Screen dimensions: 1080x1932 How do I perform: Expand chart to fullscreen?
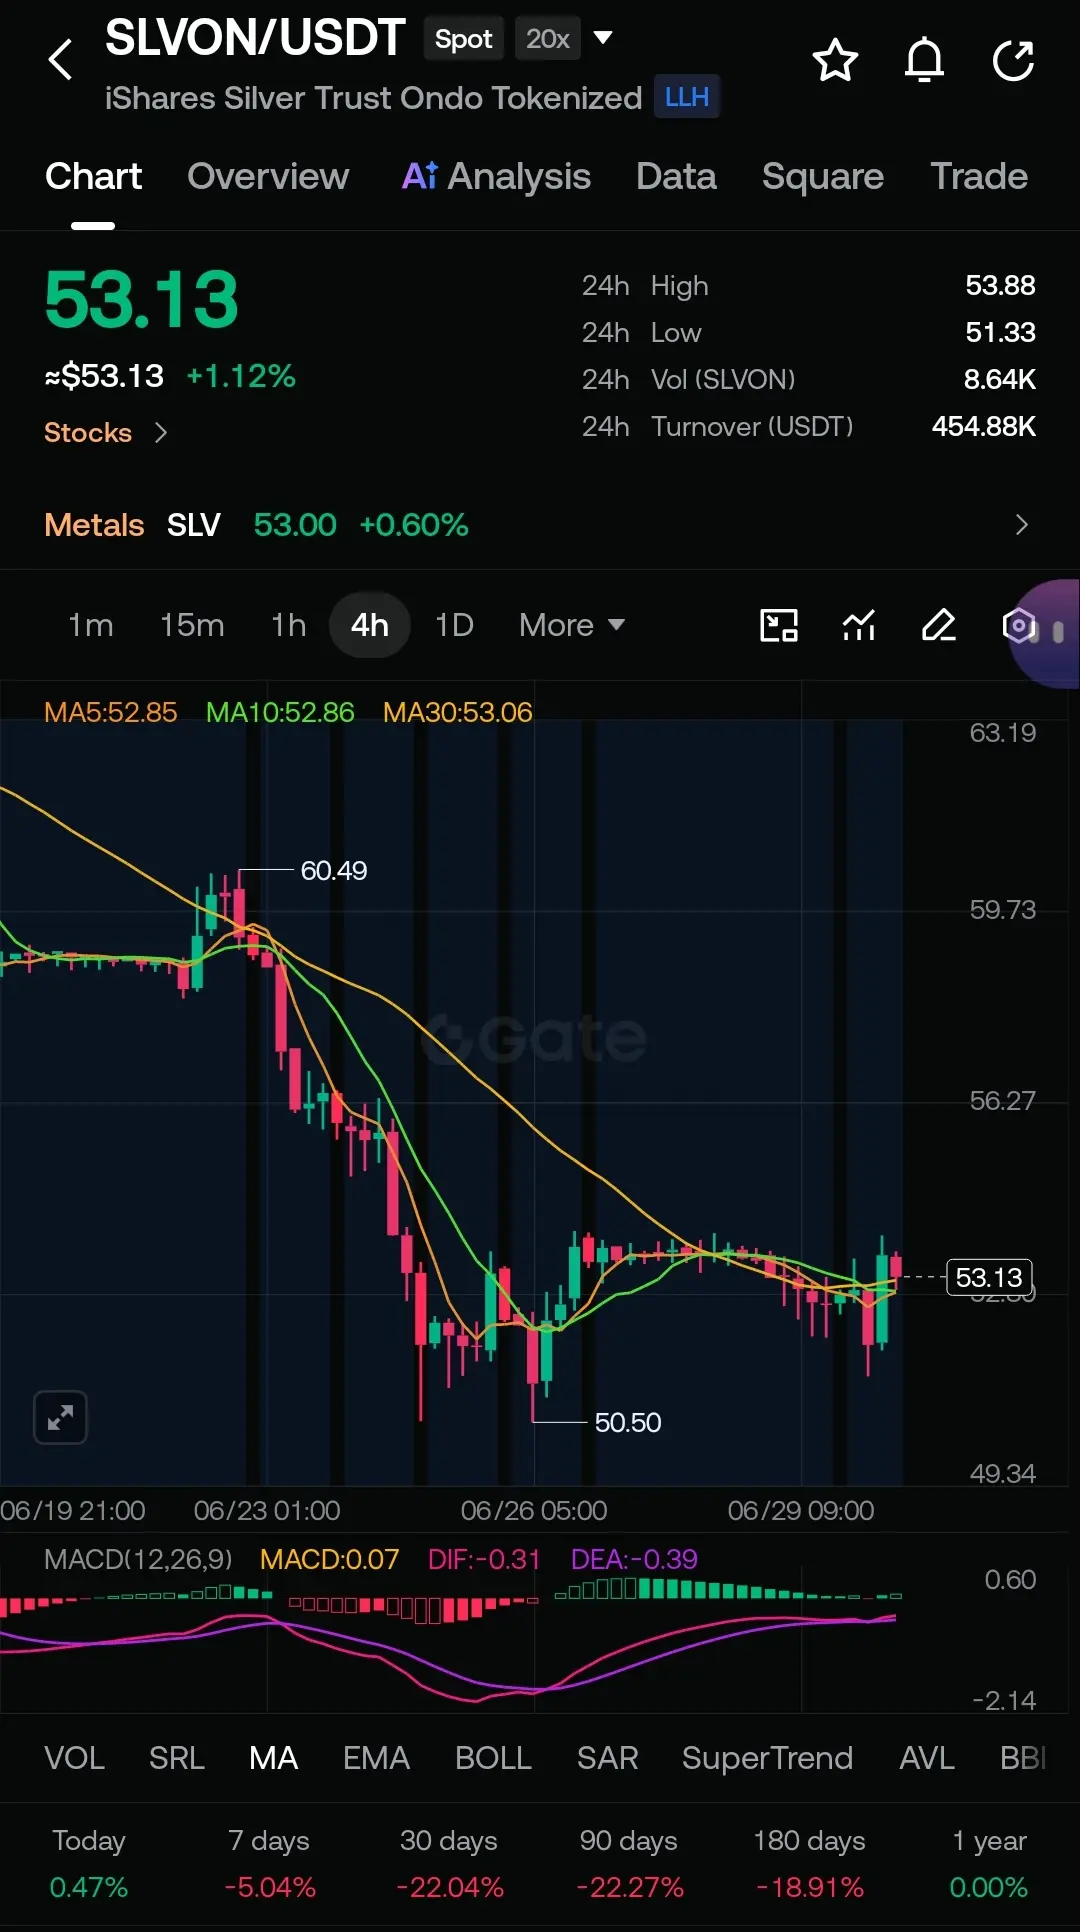point(61,1417)
